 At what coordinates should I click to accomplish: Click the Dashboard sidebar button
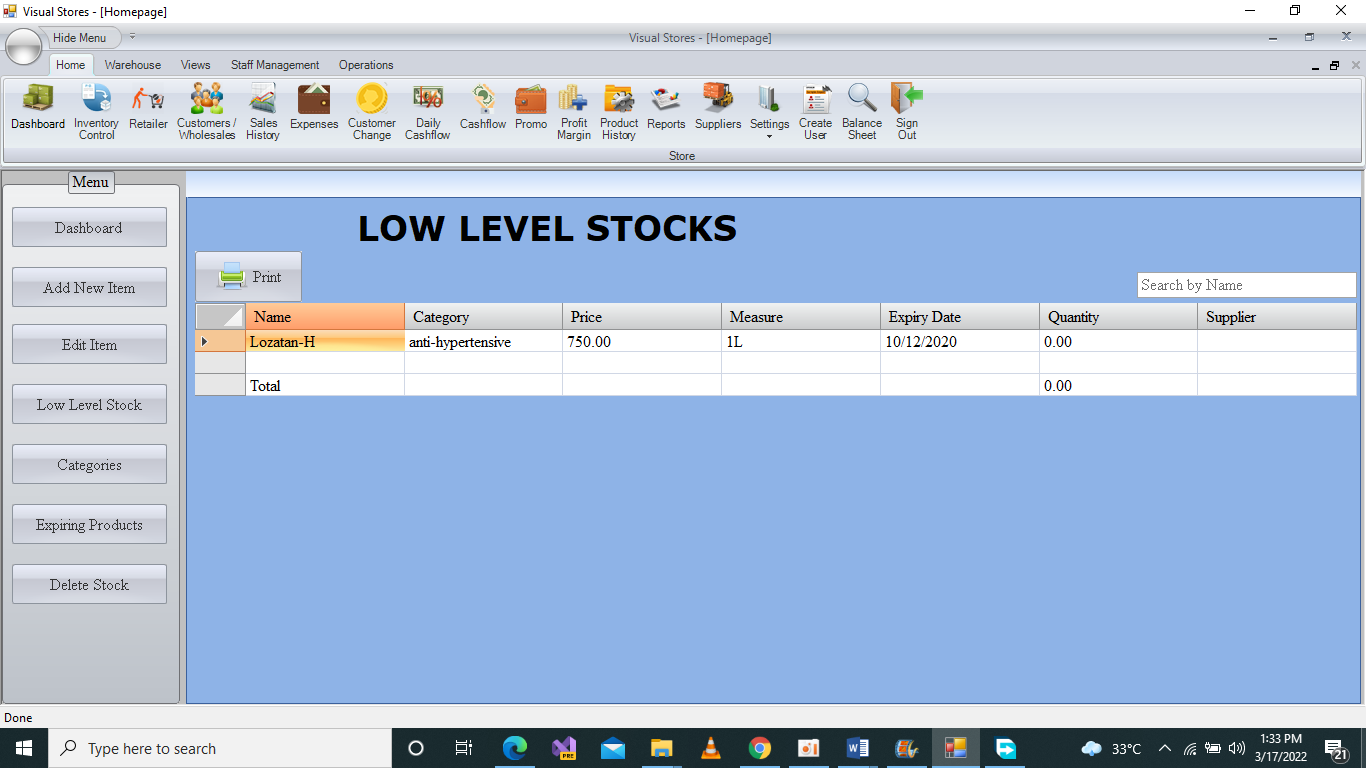(89, 227)
